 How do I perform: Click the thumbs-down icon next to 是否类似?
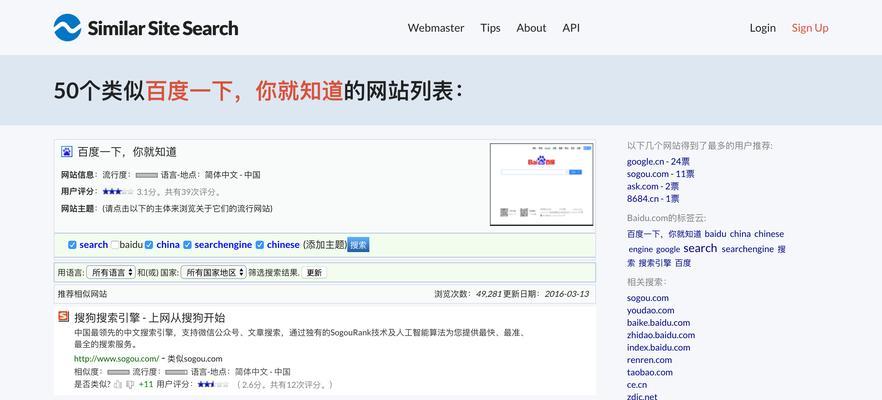(130, 385)
